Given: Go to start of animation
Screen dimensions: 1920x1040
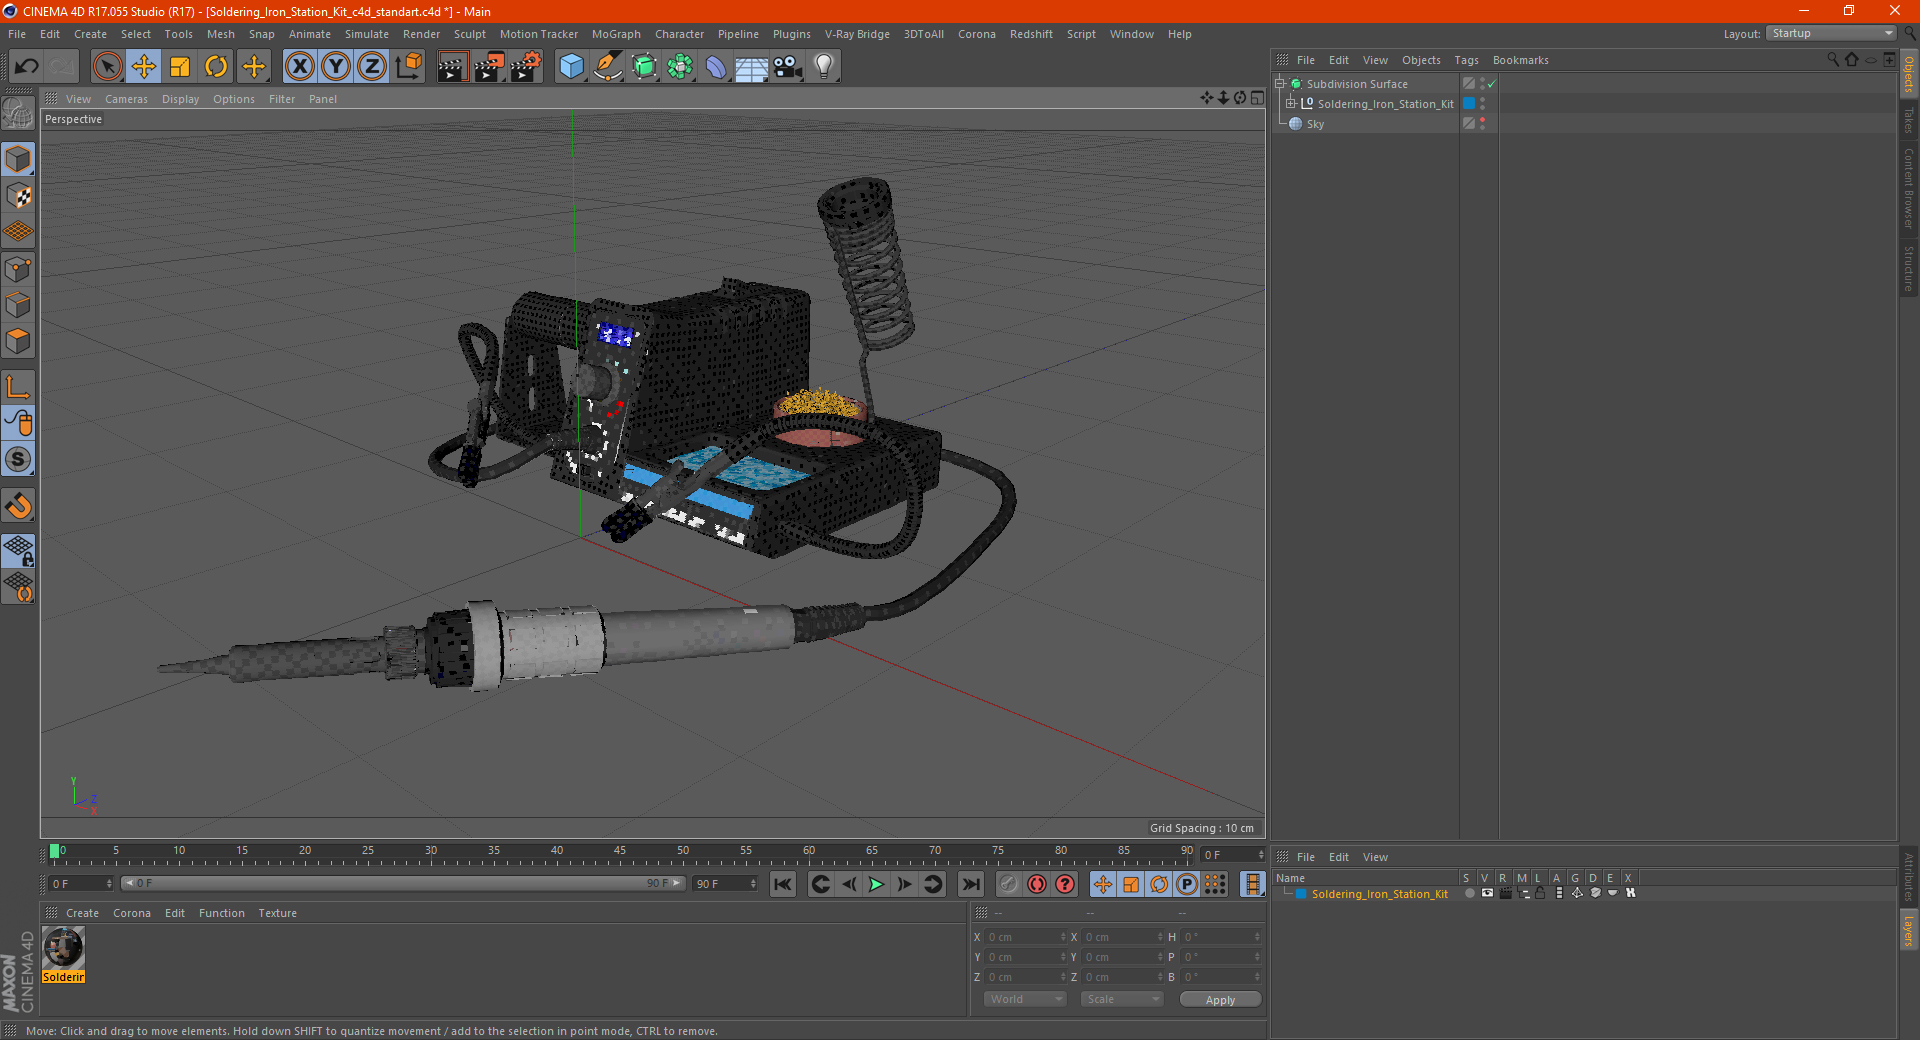Looking at the screenshot, I should [x=783, y=884].
